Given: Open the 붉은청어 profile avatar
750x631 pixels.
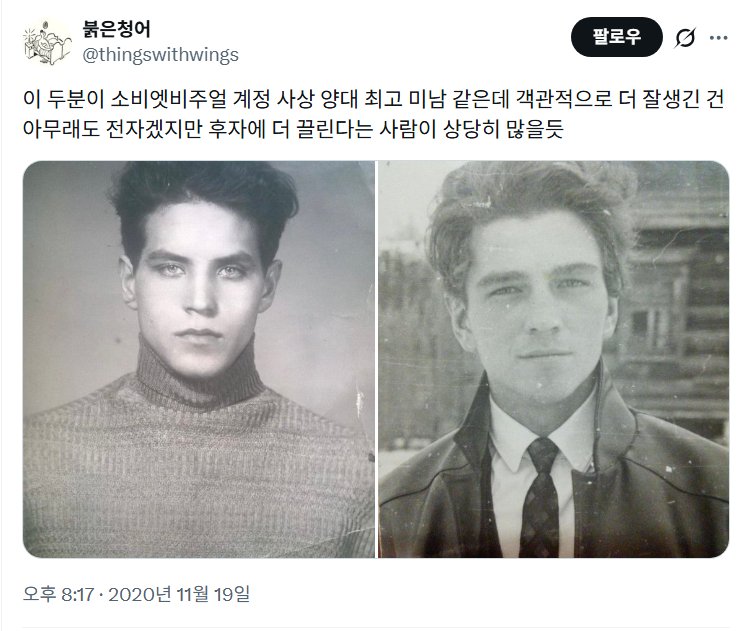Looking at the screenshot, I should coord(47,42).
